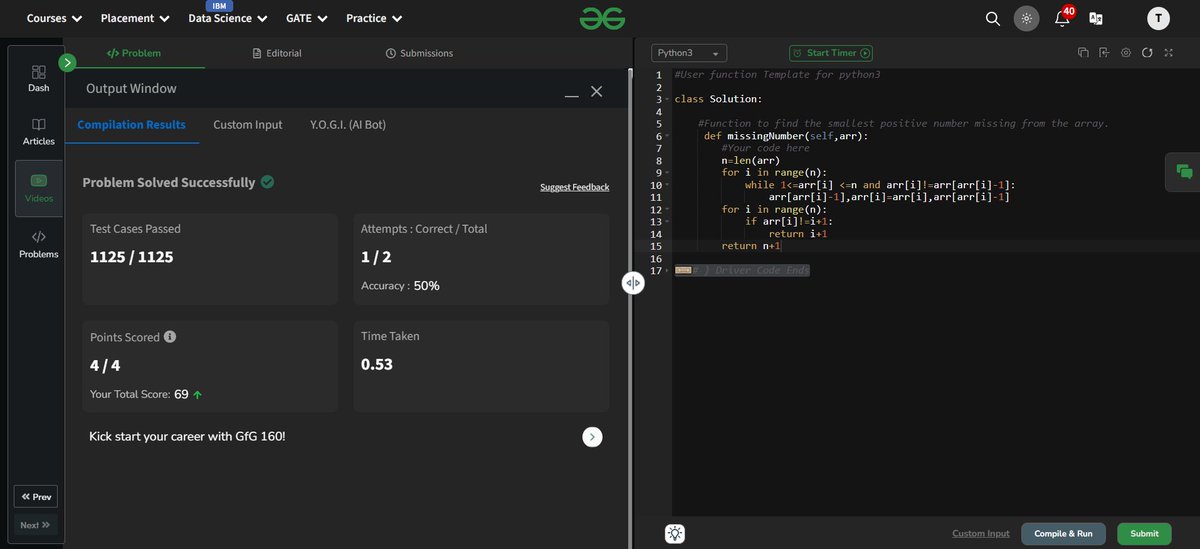Click the Points Scored info icon
The height and width of the screenshot is (549, 1200).
pyautogui.click(x=170, y=337)
